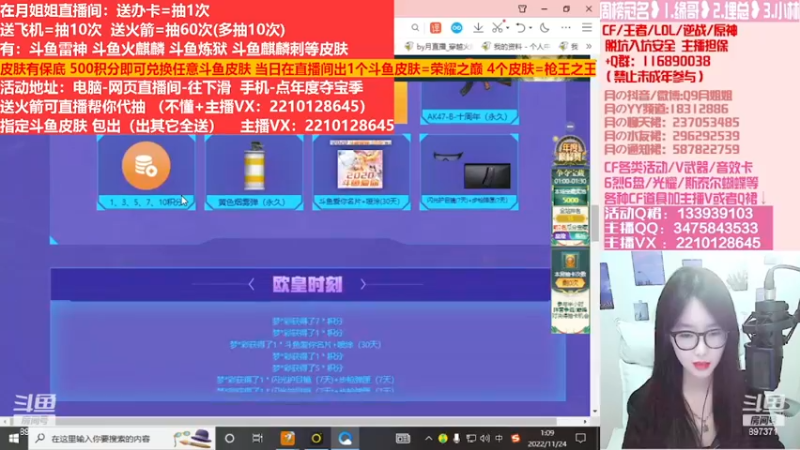Screen dimensions: 800x450
Task: Select the 1、3、5、7、10积分 prize card
Action: (146, 172)
